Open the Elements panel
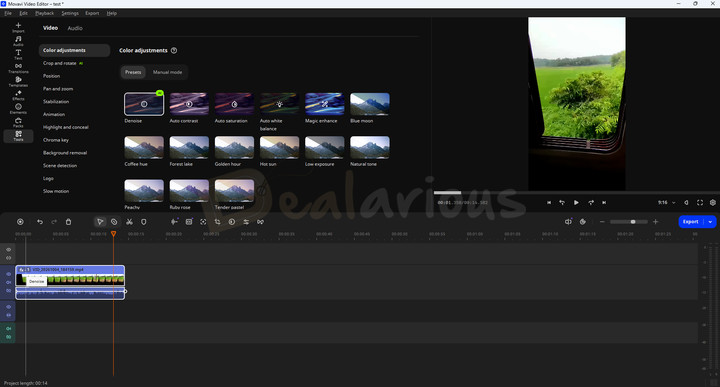Image resolution: width=720 pixels, height=387 pixels. [x=18, y=108]
